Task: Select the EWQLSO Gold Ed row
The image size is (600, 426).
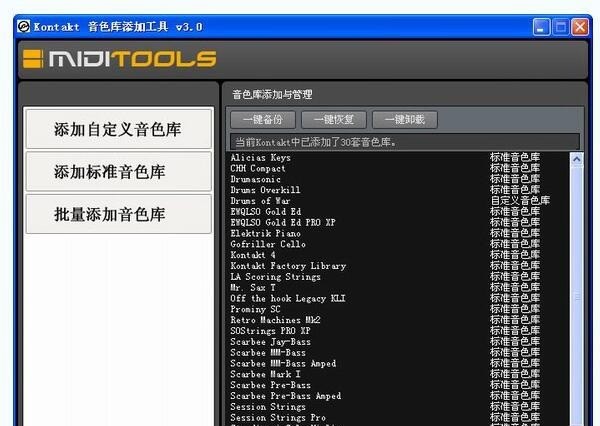Action: (399, 211)
